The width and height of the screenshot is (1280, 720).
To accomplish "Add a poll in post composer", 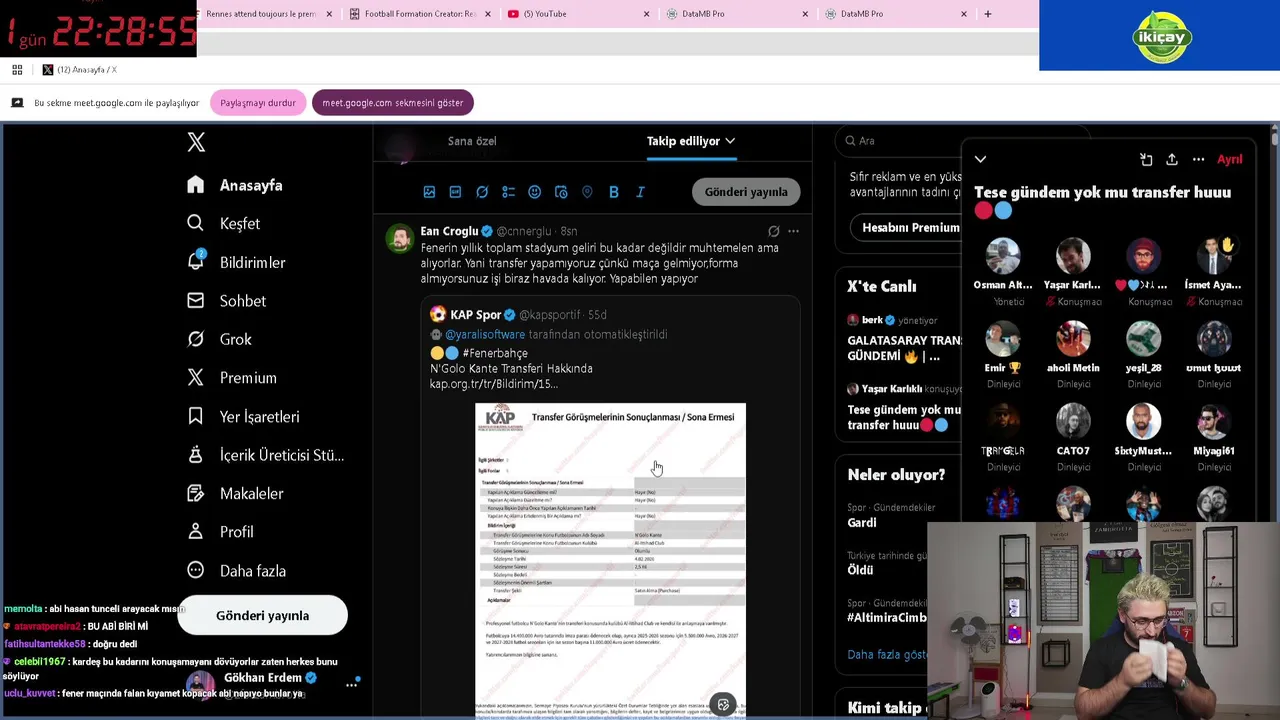I will 508,192.
